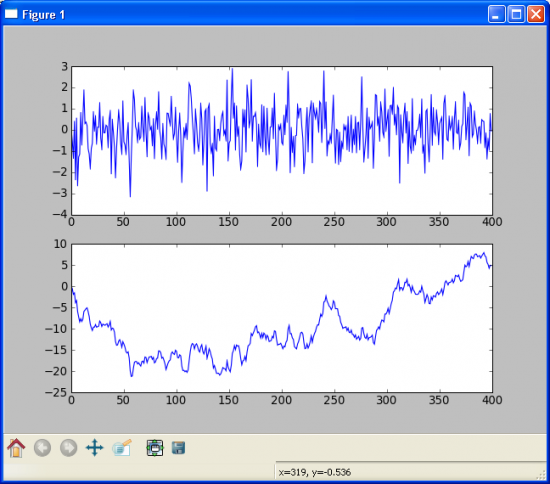Save the figure with floppy icon

pyautogui.click(x=179, y=448)
